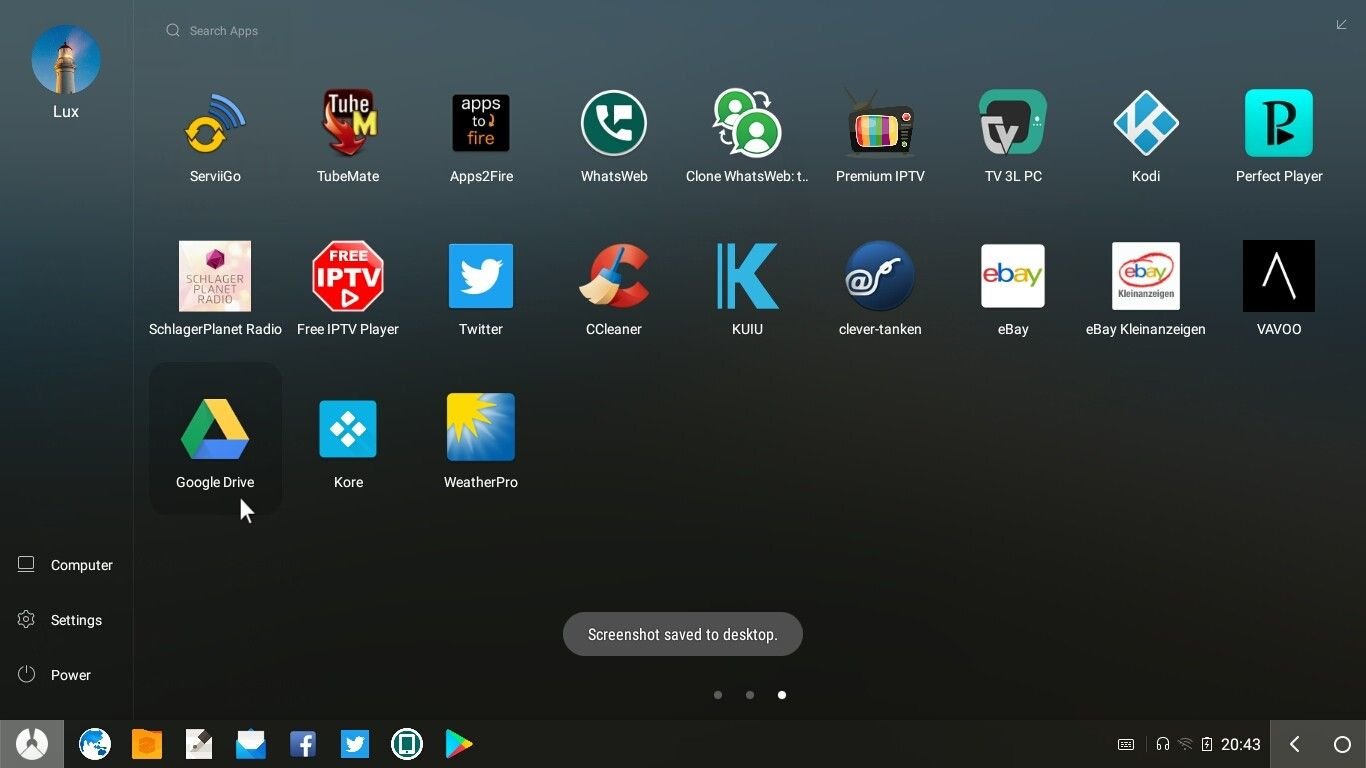Open Google Drive
1366x768 pixels.
click(215, 429)
